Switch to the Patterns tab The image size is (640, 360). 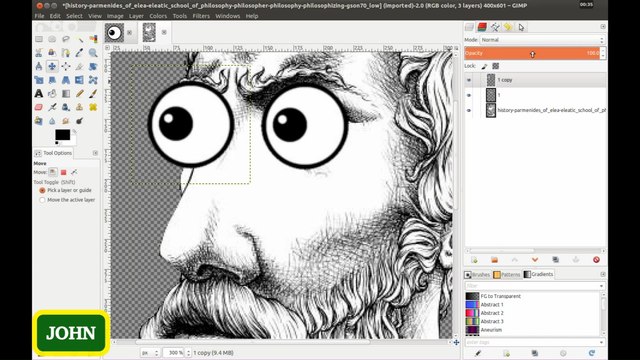coord(507,275)
